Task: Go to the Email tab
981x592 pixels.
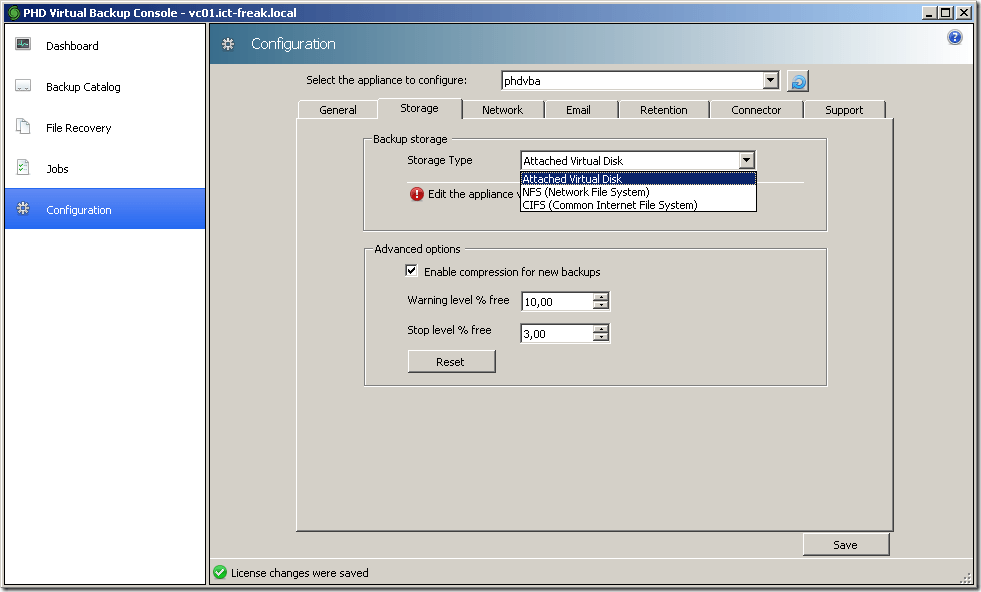Action: (578, 110)
